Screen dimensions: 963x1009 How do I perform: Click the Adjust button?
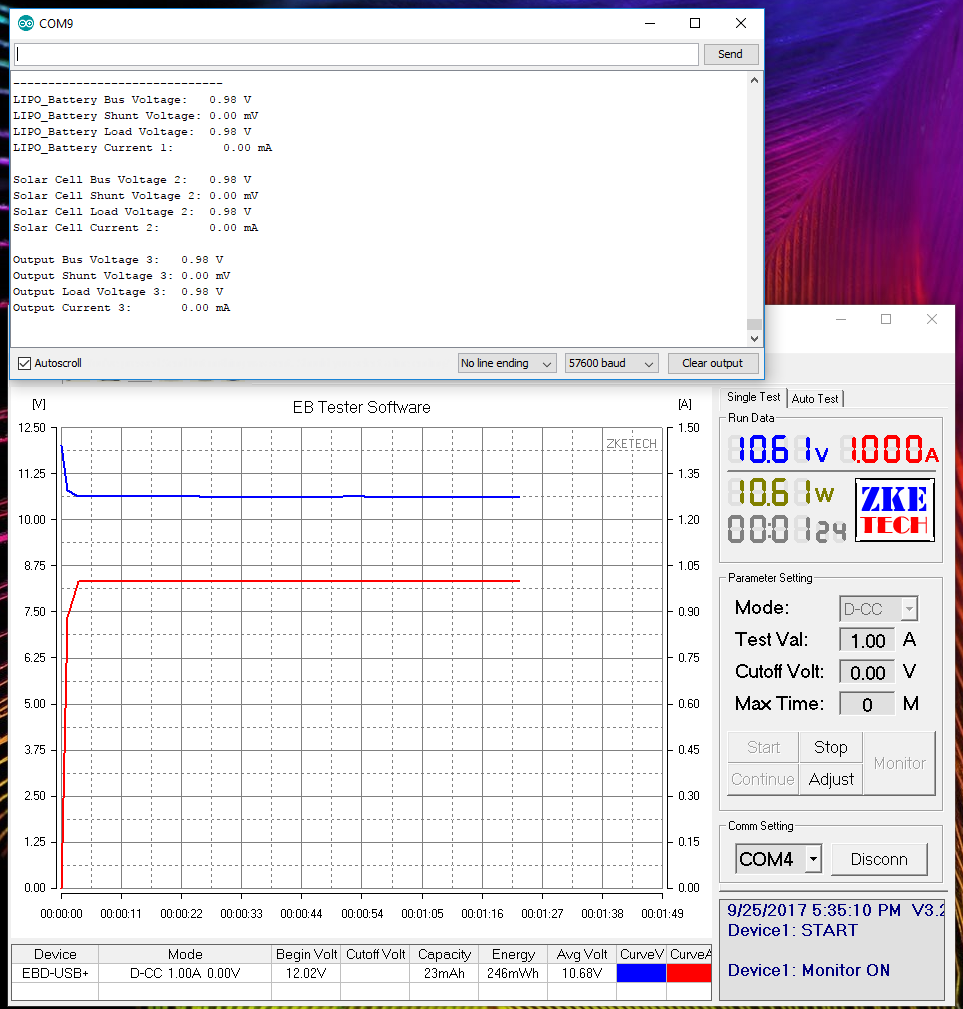pos(830,779)
